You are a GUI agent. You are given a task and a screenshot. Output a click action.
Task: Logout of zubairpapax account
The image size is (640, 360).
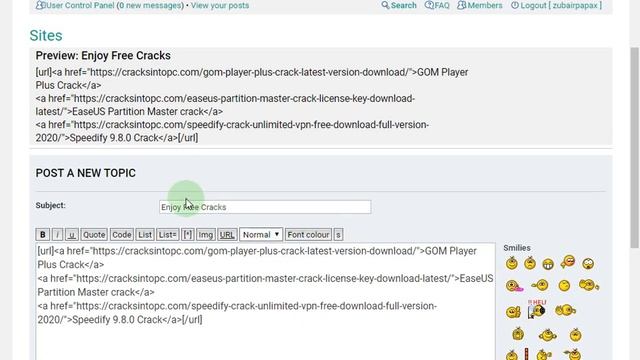[x=556, y=5]
